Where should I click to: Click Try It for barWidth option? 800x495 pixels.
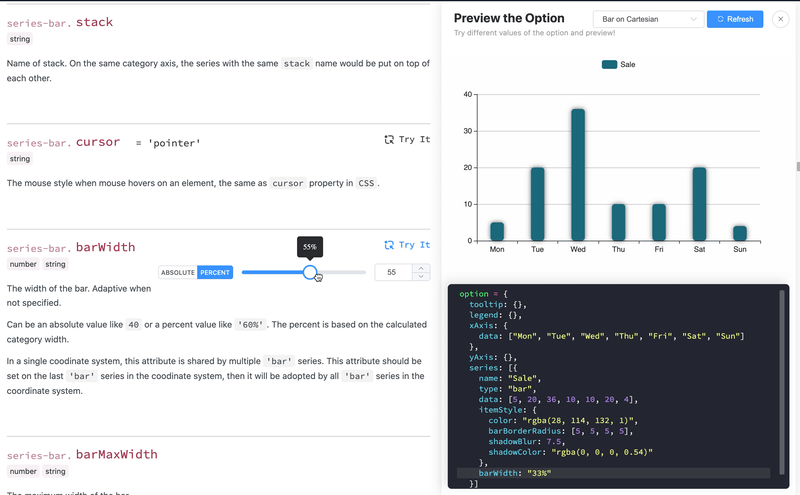coord(407,245)
